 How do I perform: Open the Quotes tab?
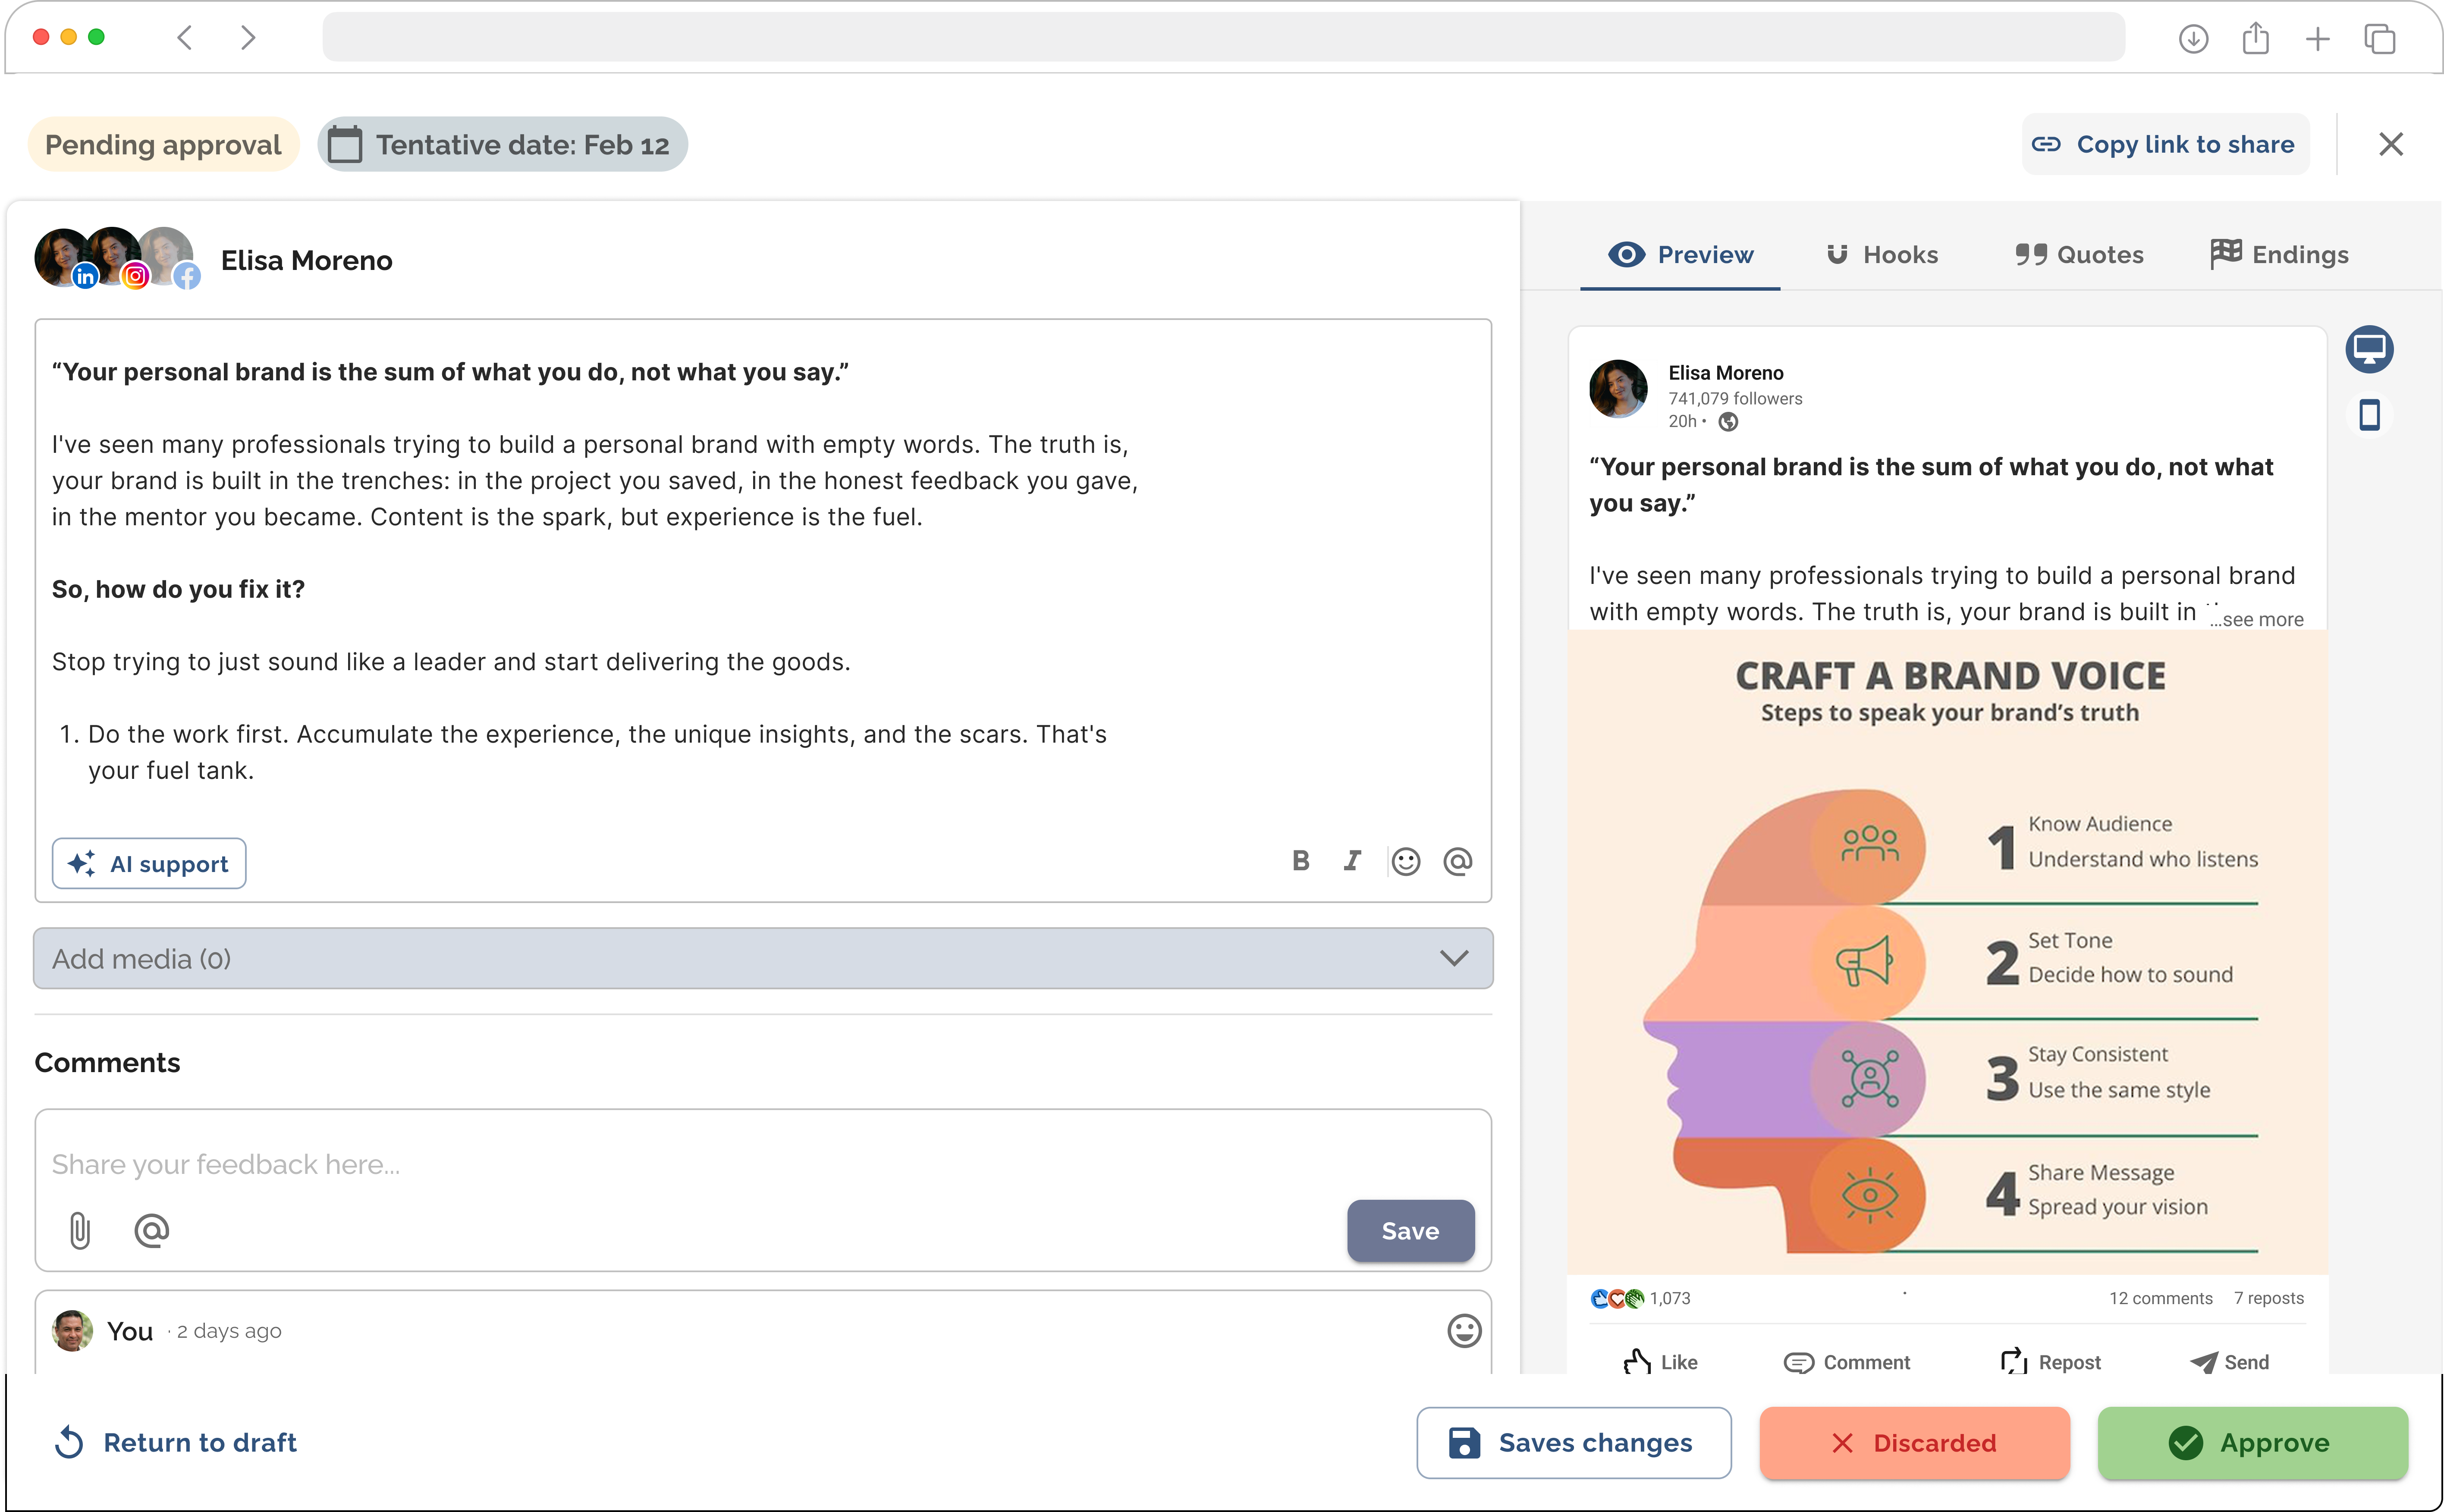[x=2079, y=255]
